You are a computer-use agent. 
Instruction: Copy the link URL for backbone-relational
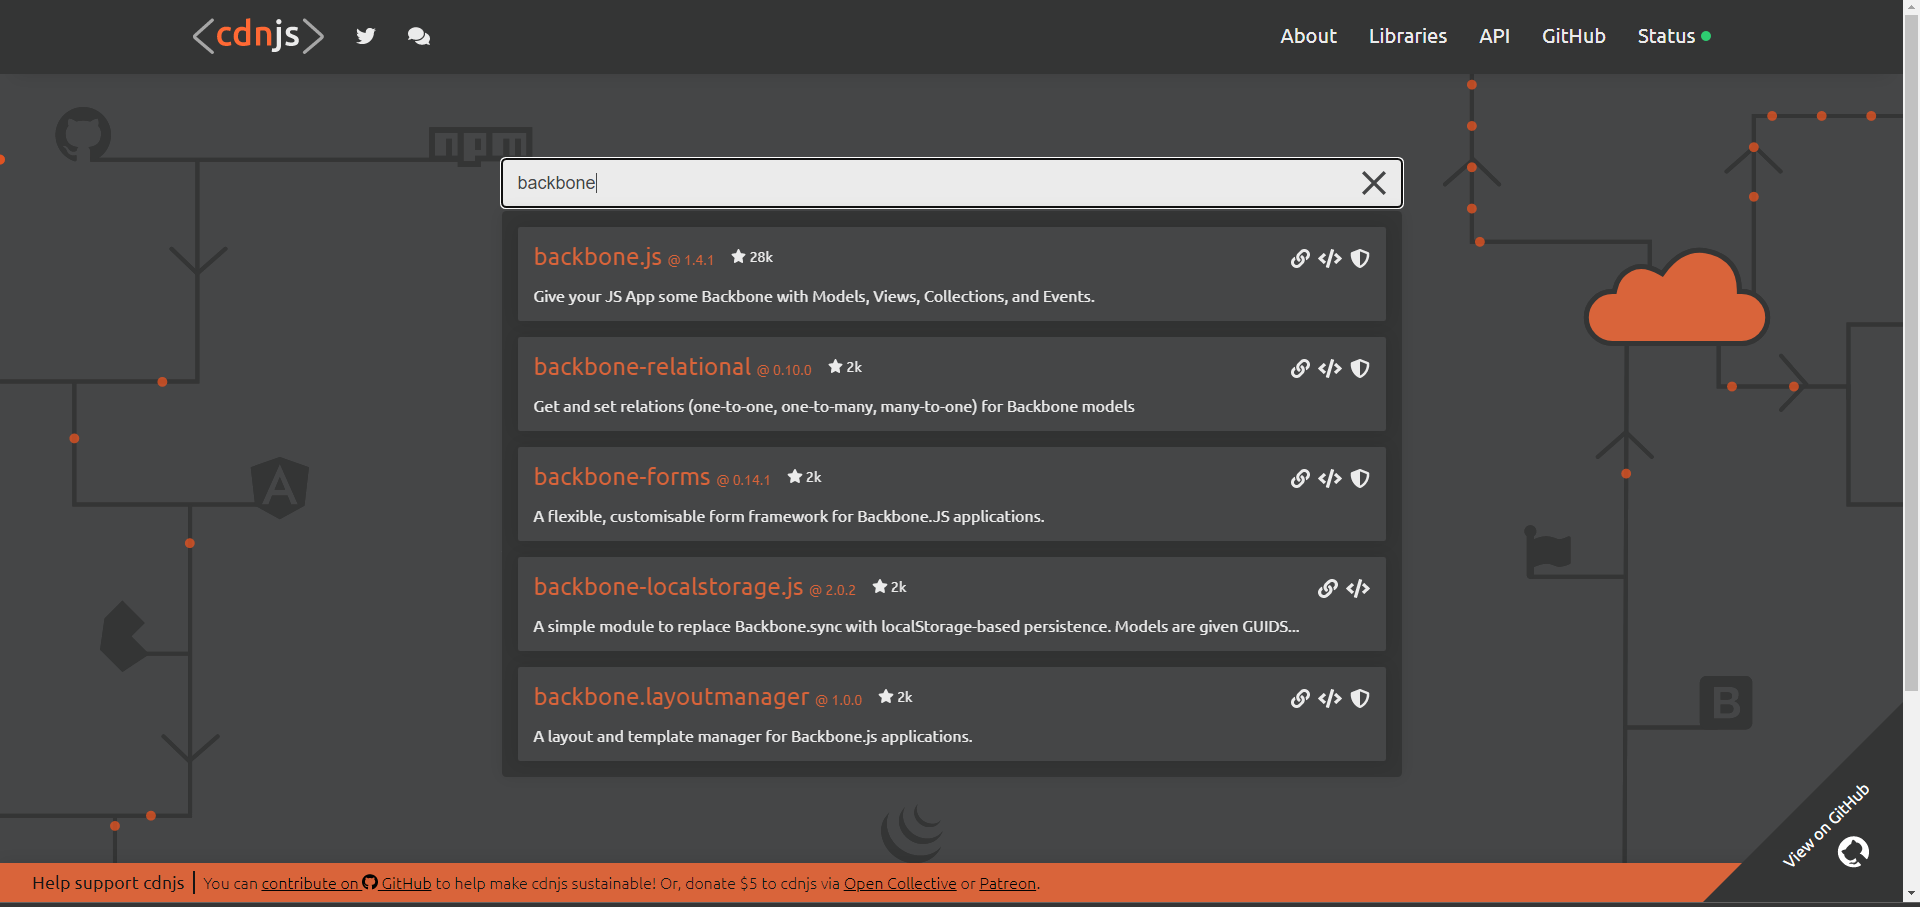click(1300, 368)
